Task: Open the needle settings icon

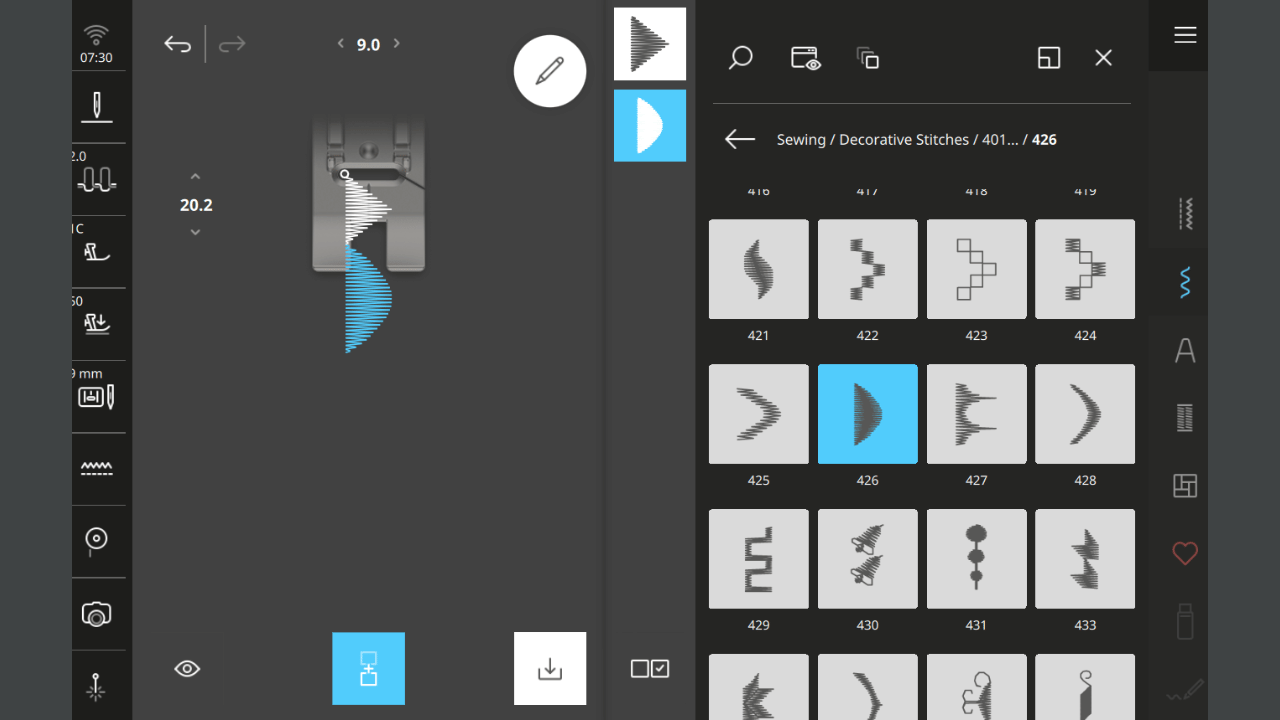Action: [x=97, y=107]
